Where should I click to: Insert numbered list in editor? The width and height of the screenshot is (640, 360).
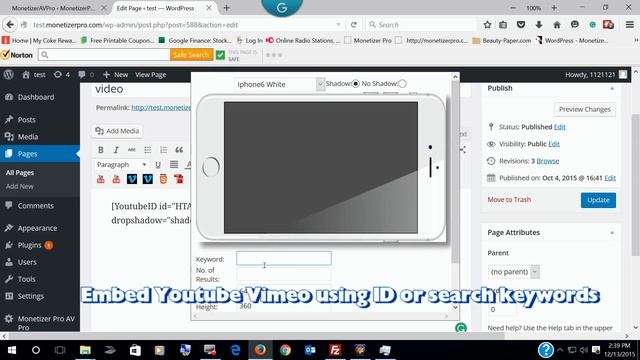pyautogui.click(x=163, y=150)
